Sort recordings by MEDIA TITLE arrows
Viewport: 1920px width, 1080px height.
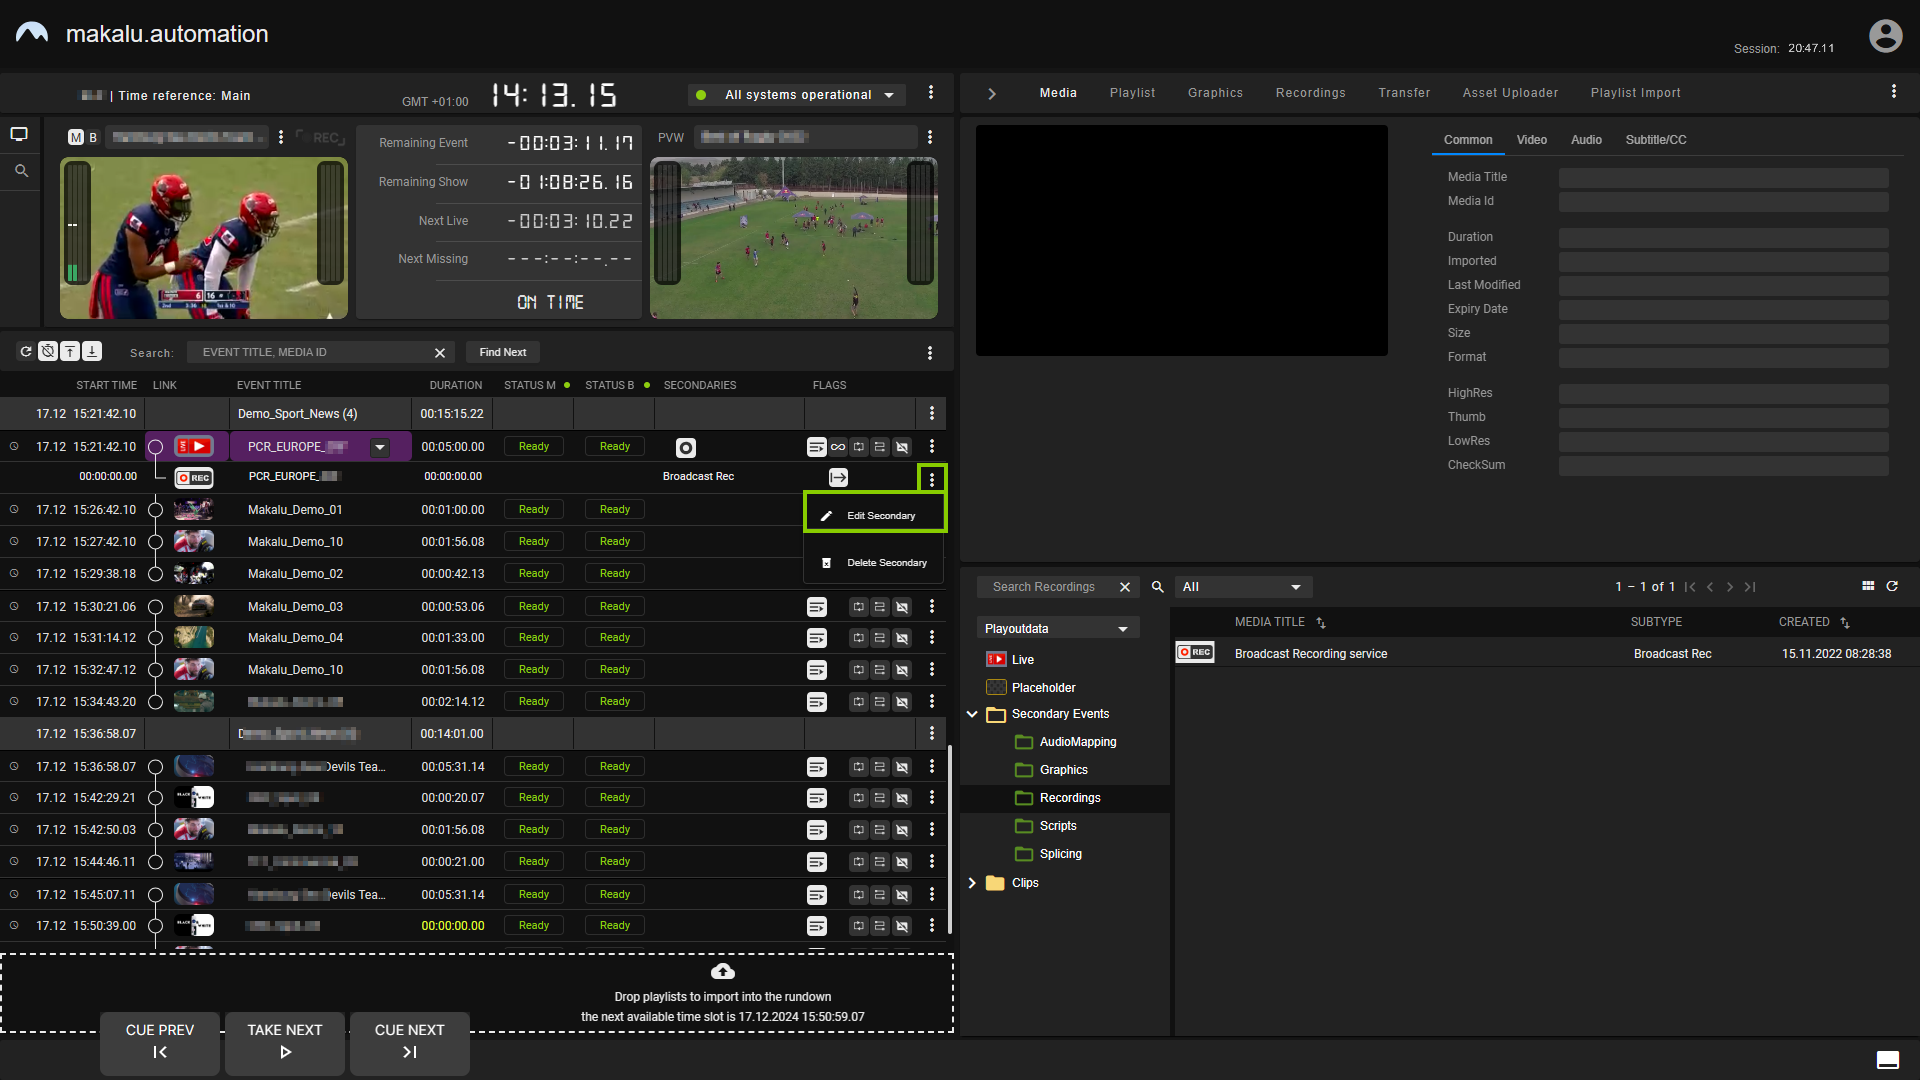pos(1321,623)
